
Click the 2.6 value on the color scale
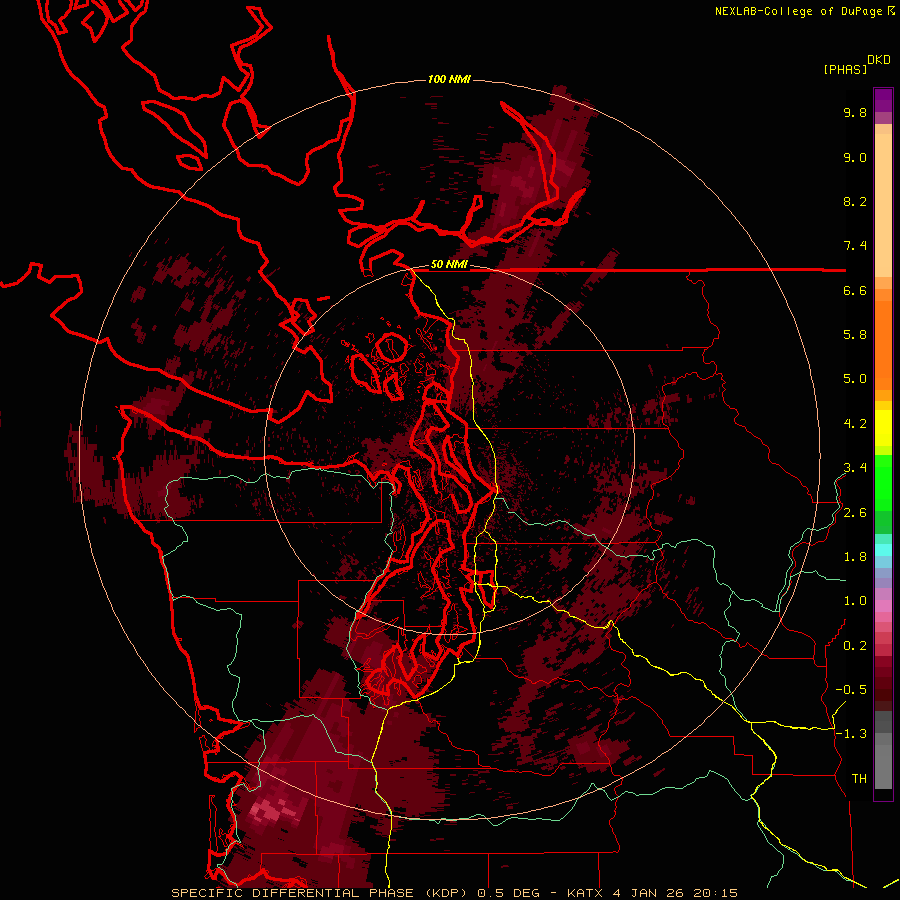pos(855,513)
